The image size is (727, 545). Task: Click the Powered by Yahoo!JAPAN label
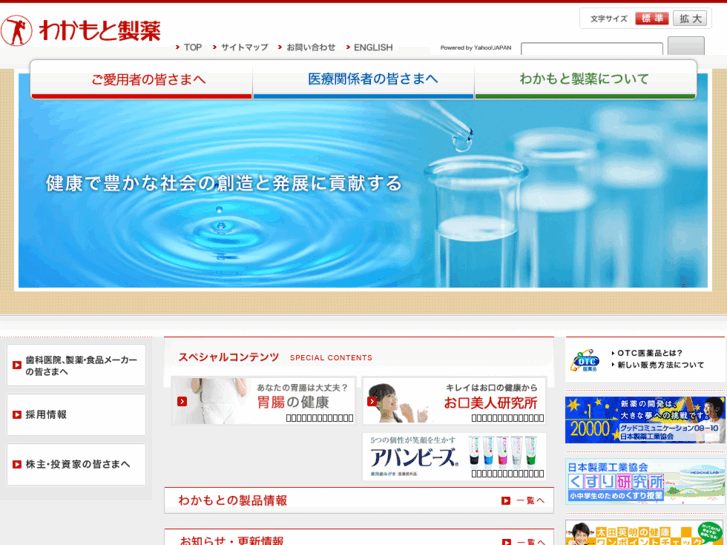(476, 48)
